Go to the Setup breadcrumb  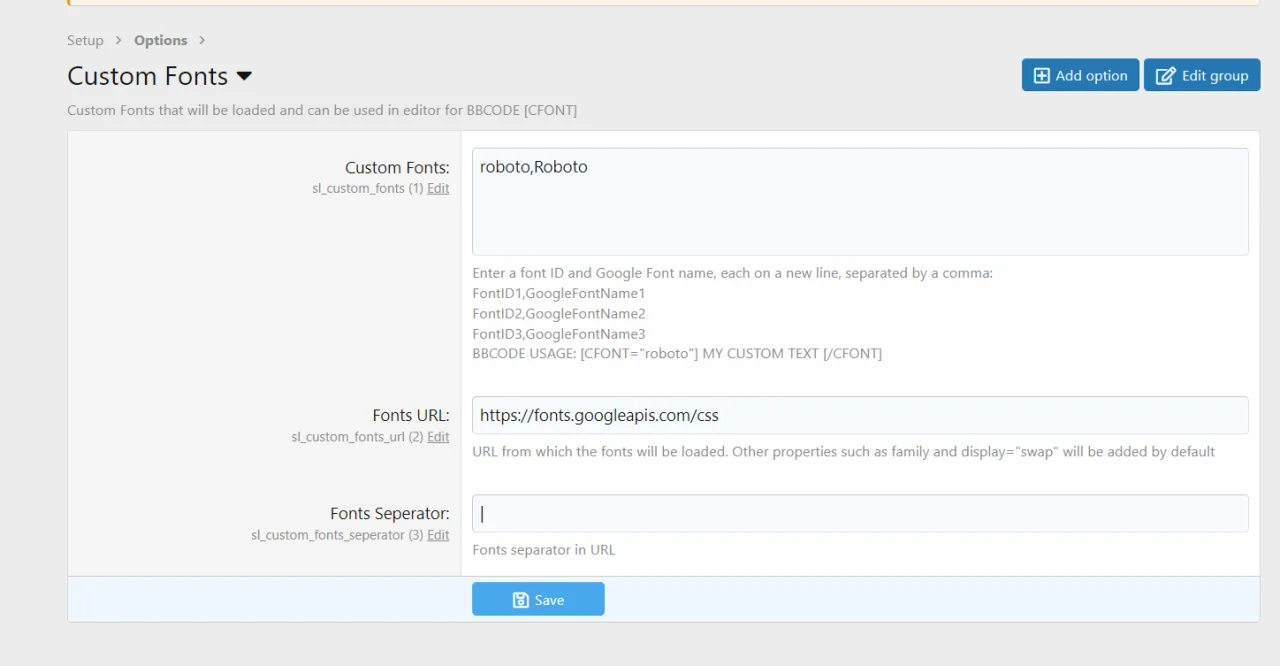85,40
